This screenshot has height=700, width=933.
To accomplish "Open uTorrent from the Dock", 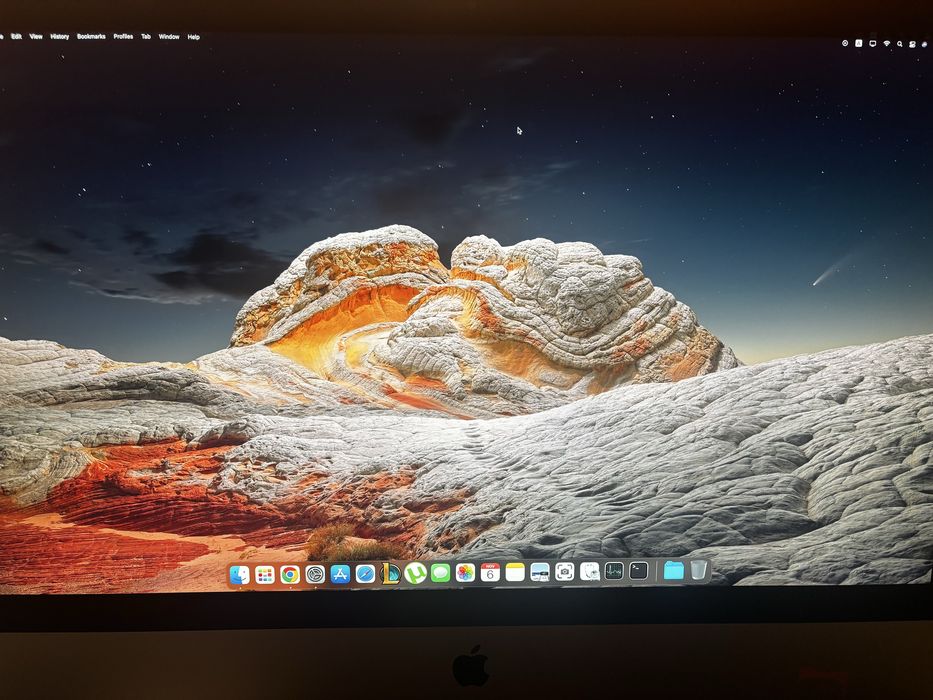I will 415,574.
